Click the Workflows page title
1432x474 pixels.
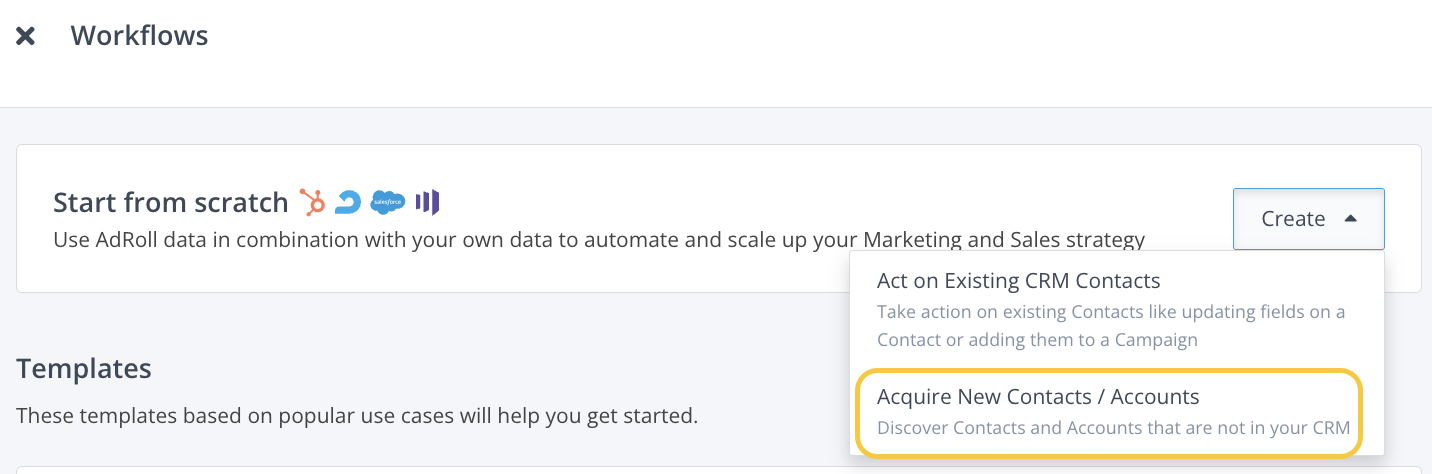[x=139, y=36]
